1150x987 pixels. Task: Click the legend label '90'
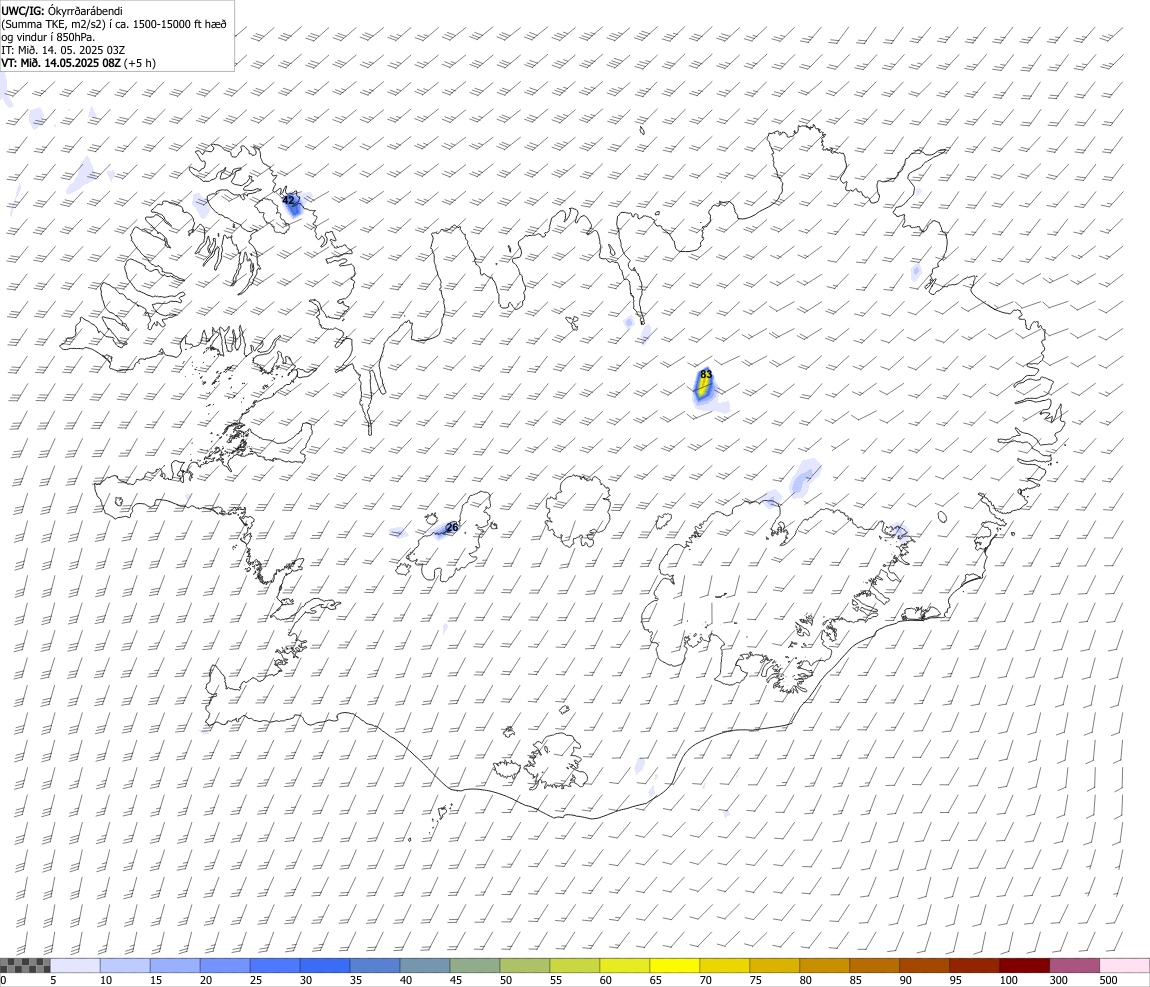(906, 980)
